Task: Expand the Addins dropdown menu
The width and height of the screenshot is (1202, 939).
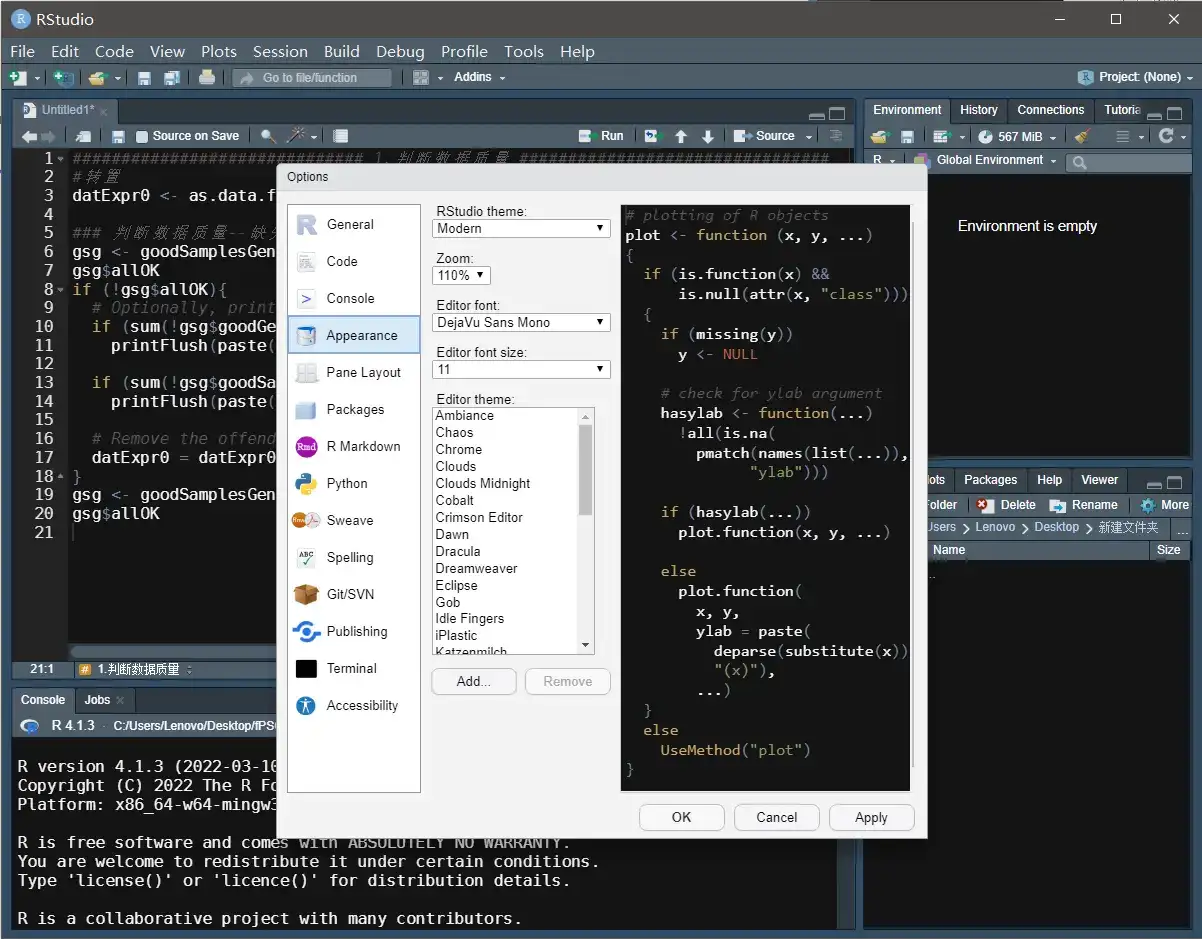Action: tap(480, 77)
